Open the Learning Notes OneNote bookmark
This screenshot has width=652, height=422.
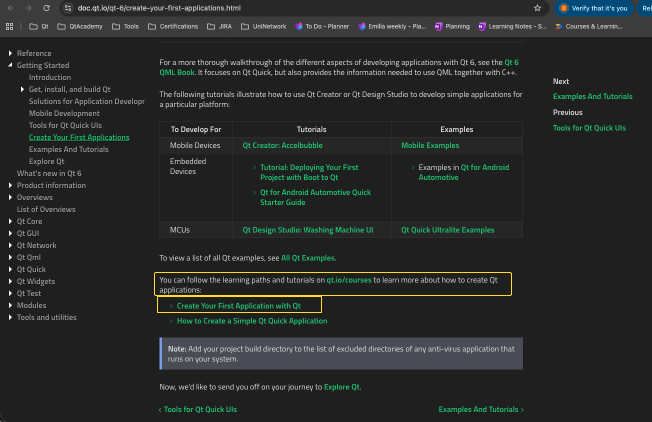click(x=513, y=26)
